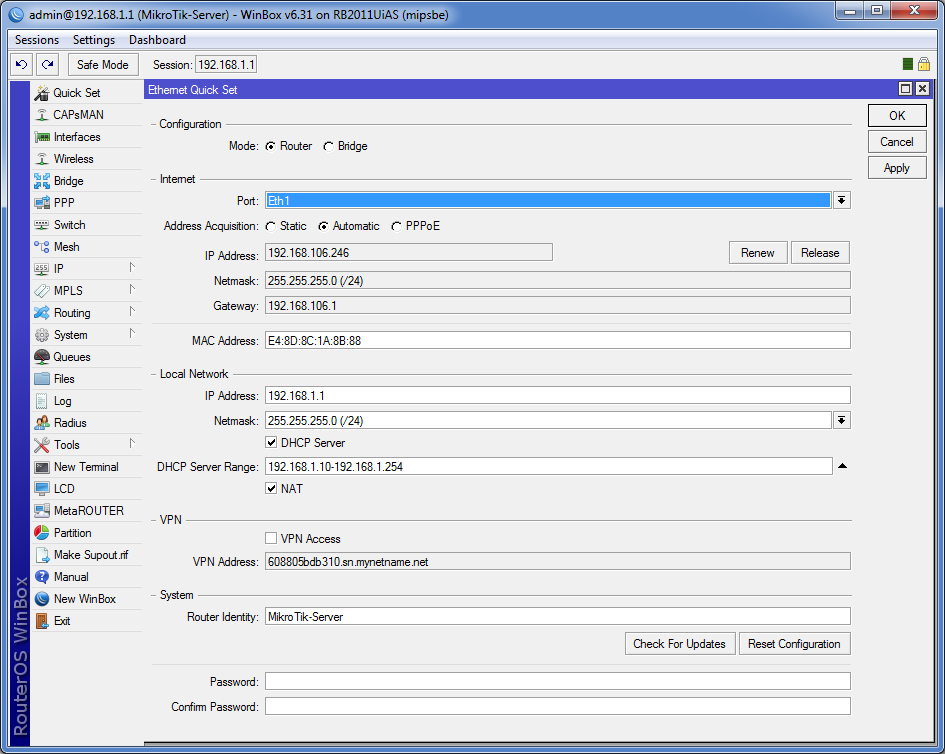Click the padlock icon in the toolbar
The width and height of the screenshot is (945, 754).
coord(924,64)
